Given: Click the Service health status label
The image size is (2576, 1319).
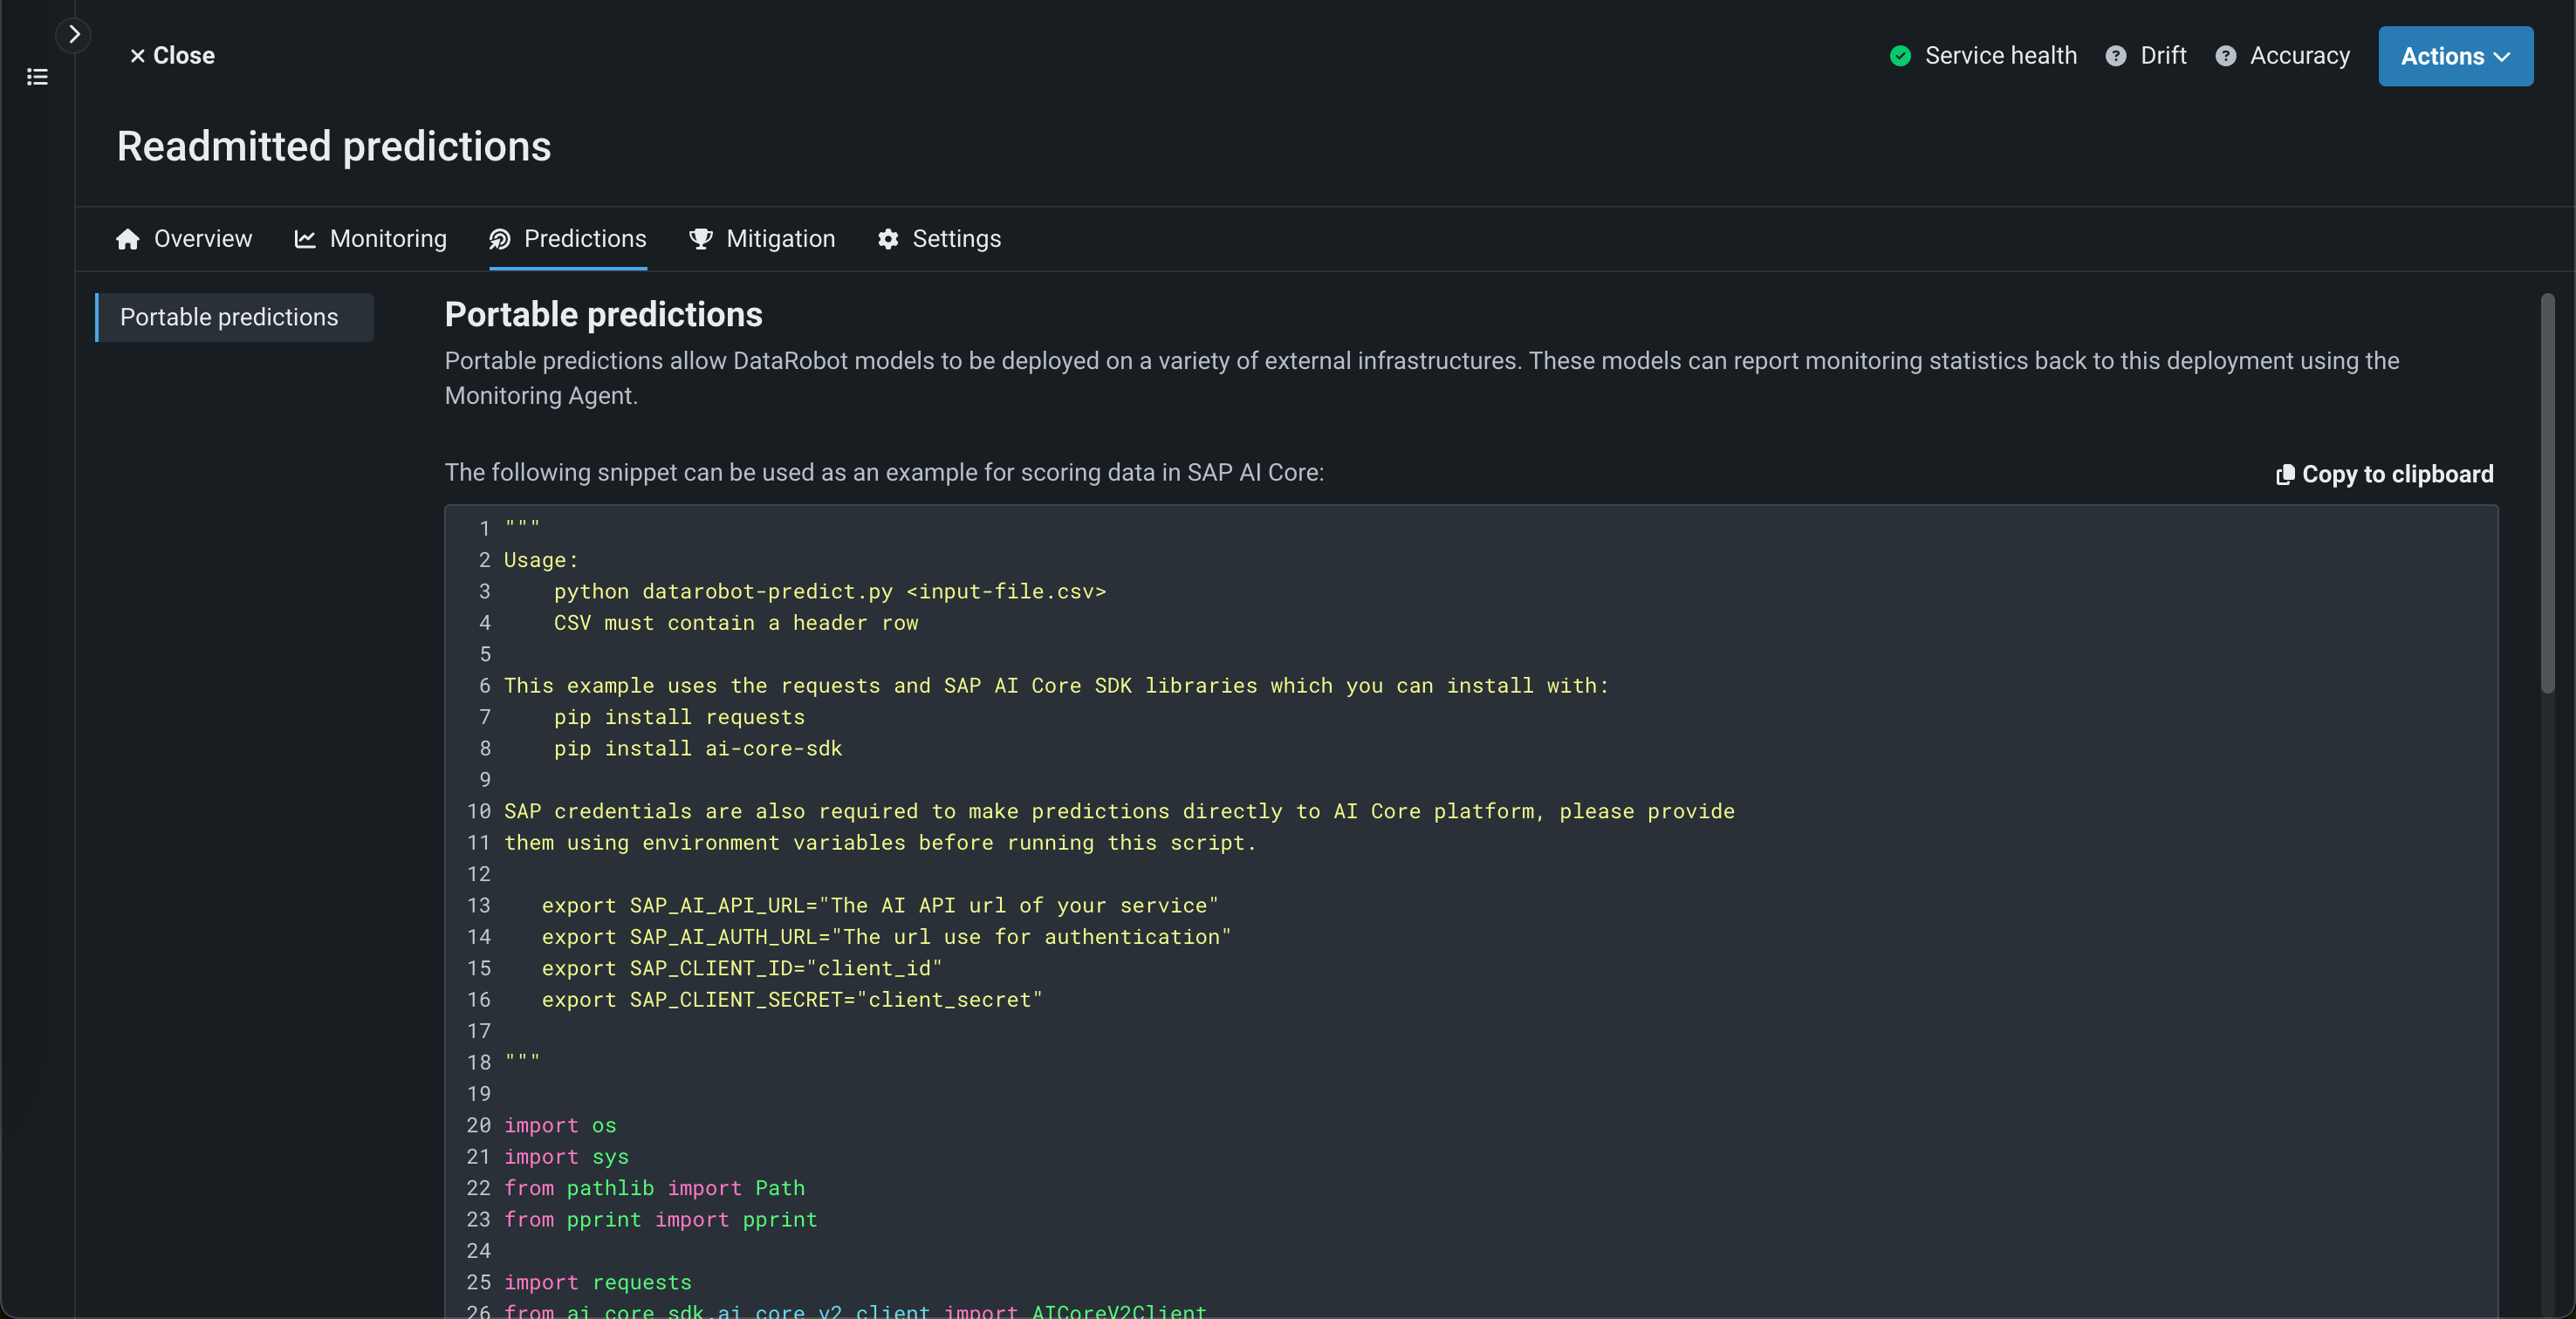Looking at the screenshot, I should [2000, 56].
